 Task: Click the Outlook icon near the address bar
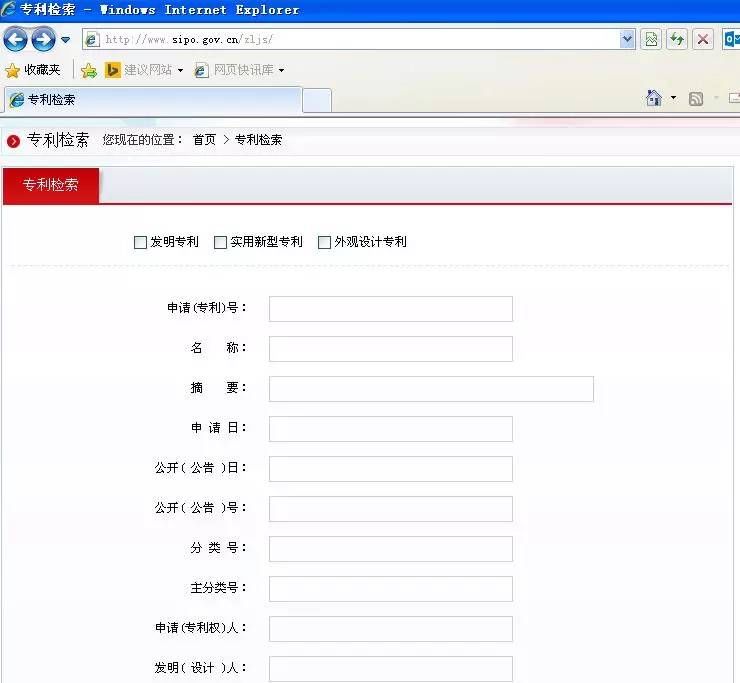coord(731,40)
